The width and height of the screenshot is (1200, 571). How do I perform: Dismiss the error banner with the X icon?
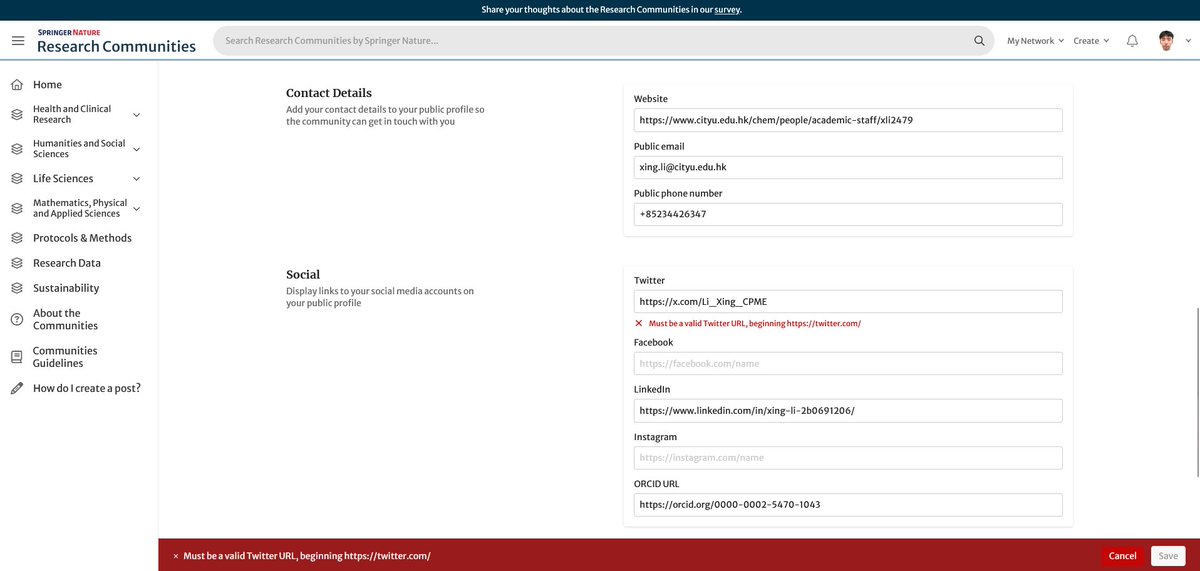(176, 556)
